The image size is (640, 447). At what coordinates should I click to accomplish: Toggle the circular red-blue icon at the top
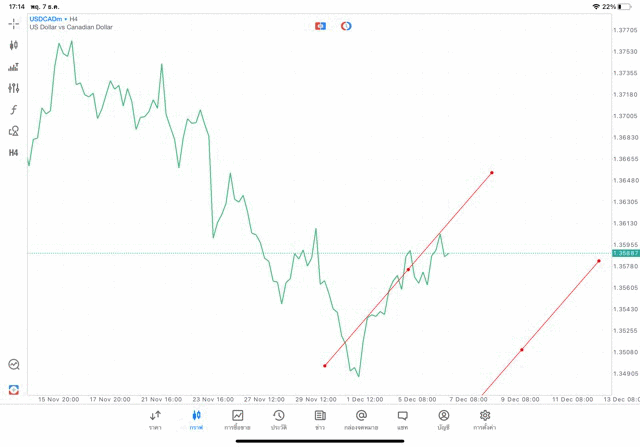click(x=346, y=26)
